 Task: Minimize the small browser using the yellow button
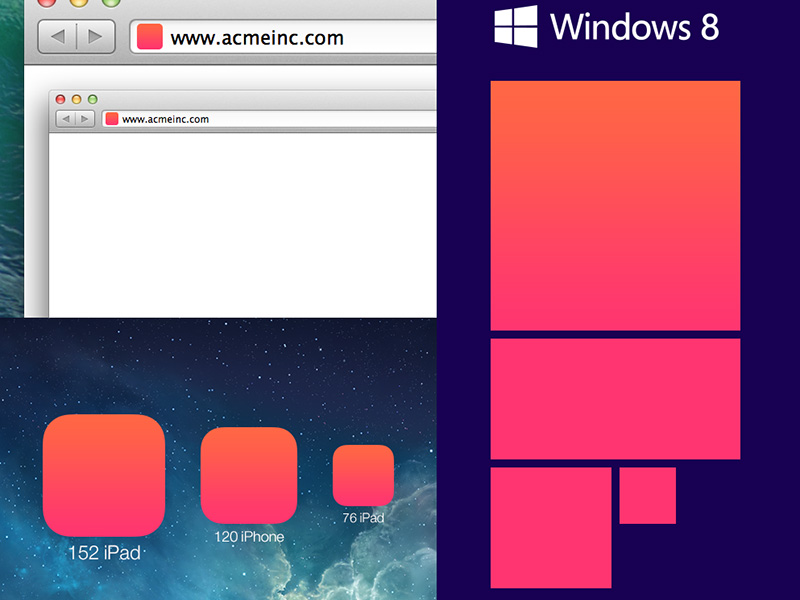[x=76, y=99]
